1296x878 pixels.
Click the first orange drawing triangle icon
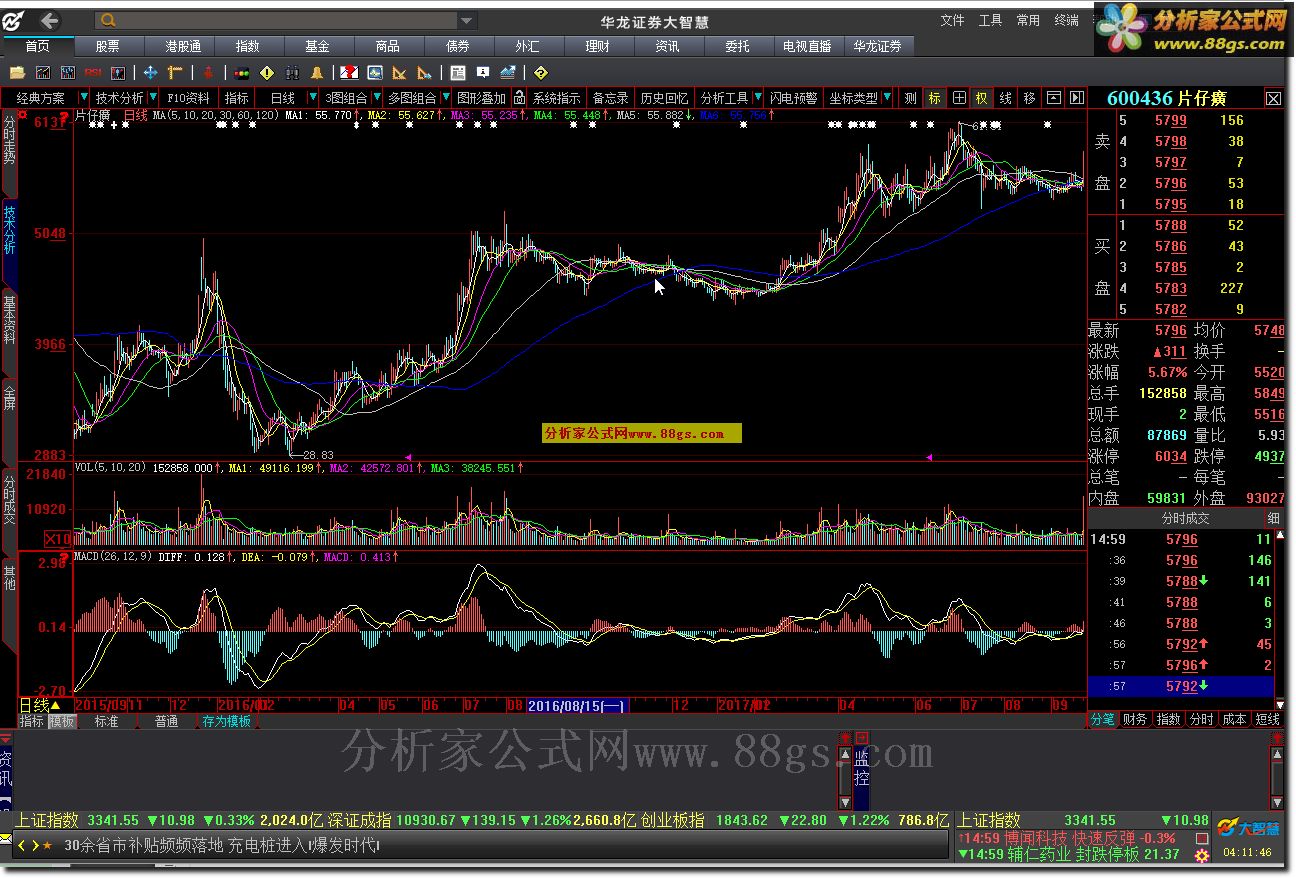(x=399, y=73)
